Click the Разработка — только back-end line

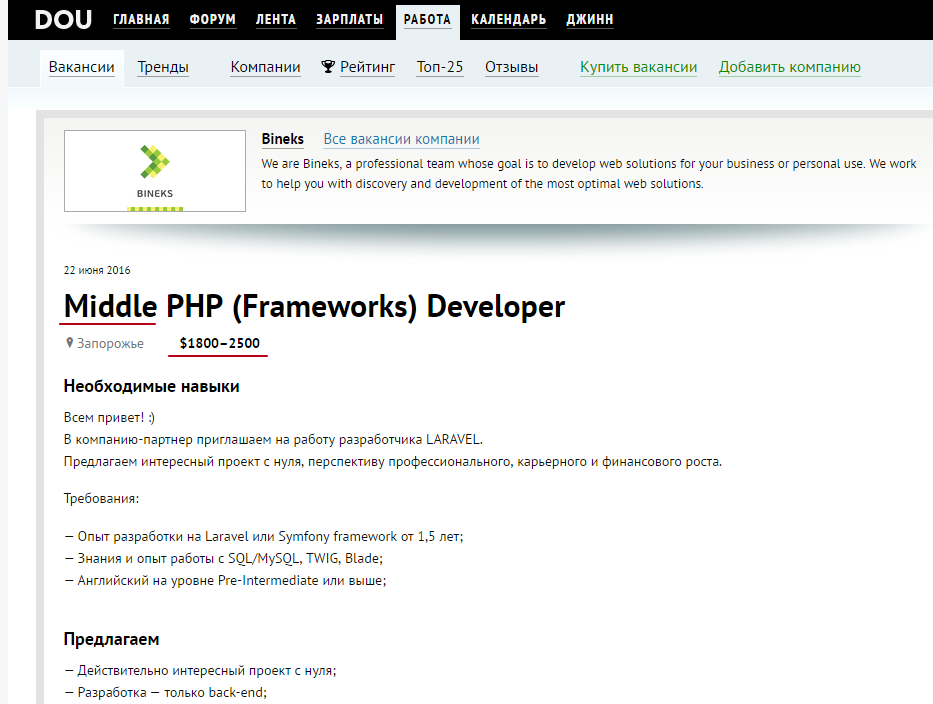tap(165, 693)
